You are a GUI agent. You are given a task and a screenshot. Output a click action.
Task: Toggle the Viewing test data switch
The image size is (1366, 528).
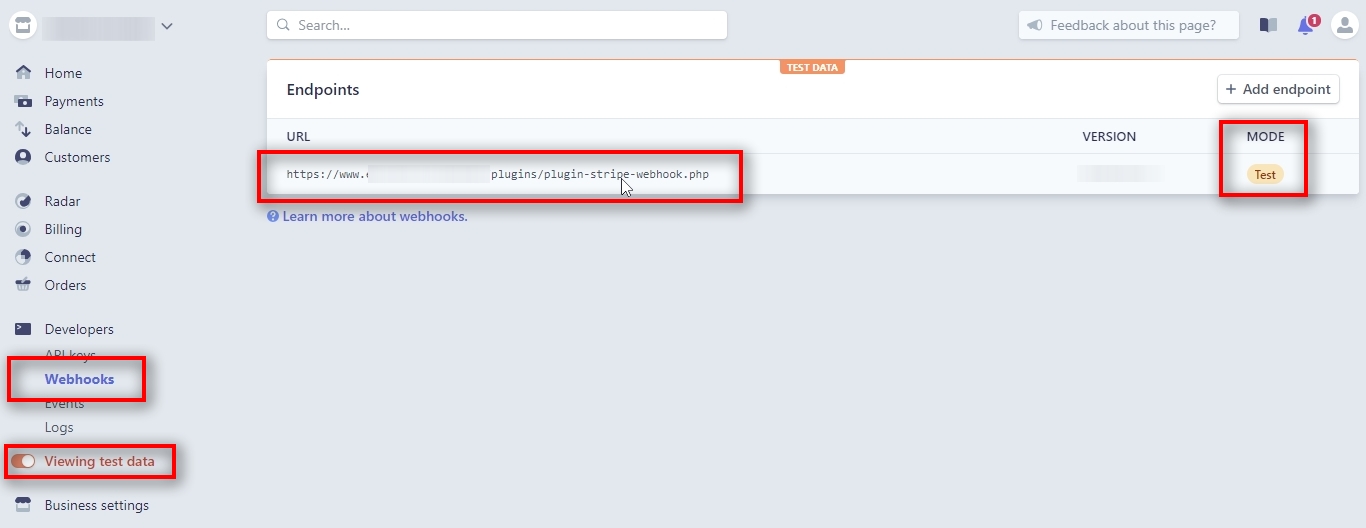click(x=23, y=461)
